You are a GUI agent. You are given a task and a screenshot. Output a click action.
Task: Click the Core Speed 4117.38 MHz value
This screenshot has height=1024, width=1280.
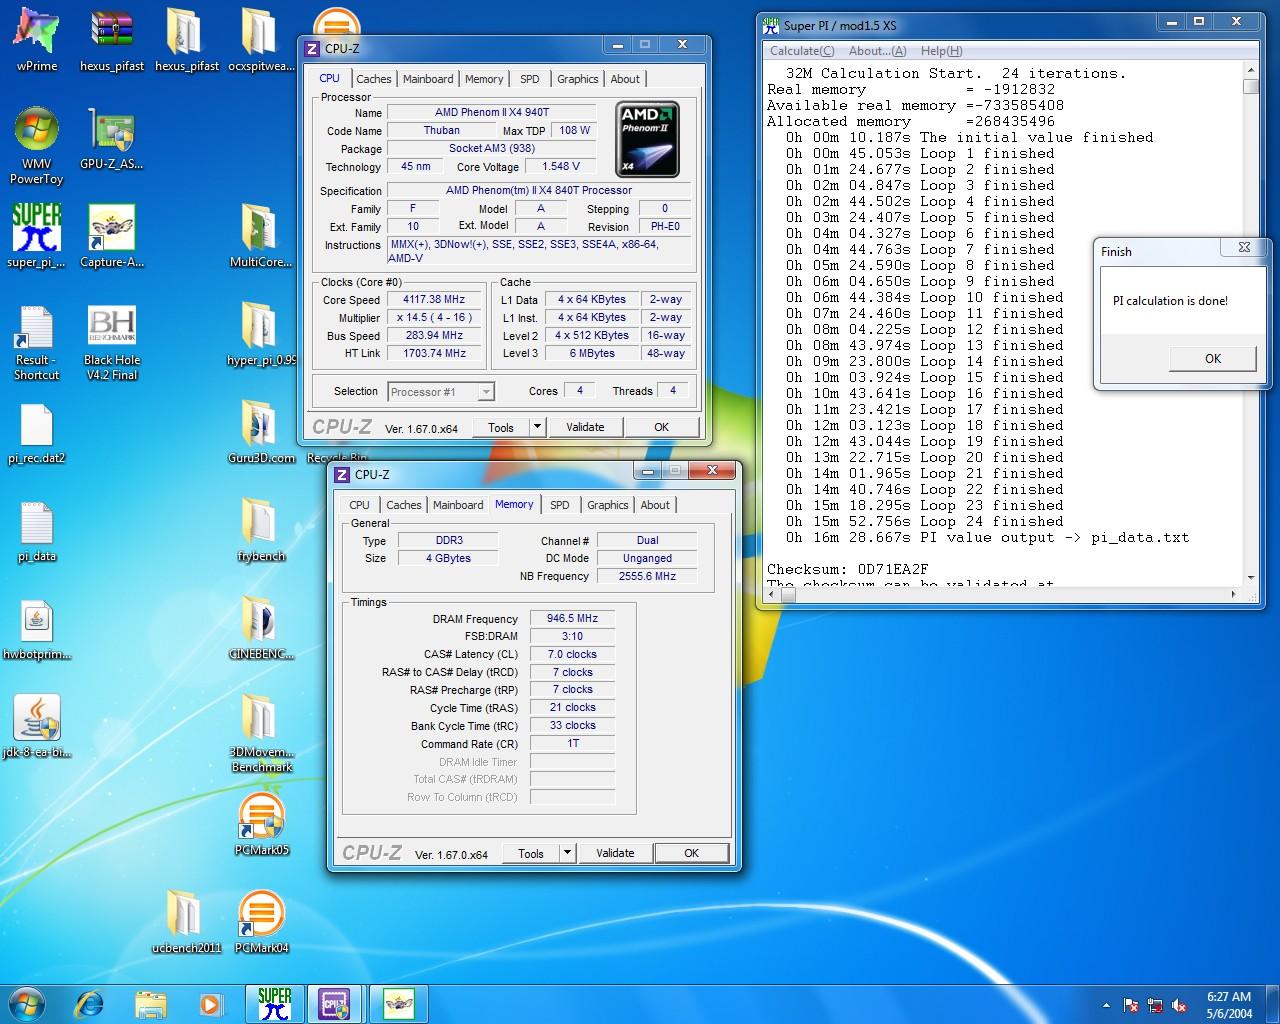tap(434, 300)
